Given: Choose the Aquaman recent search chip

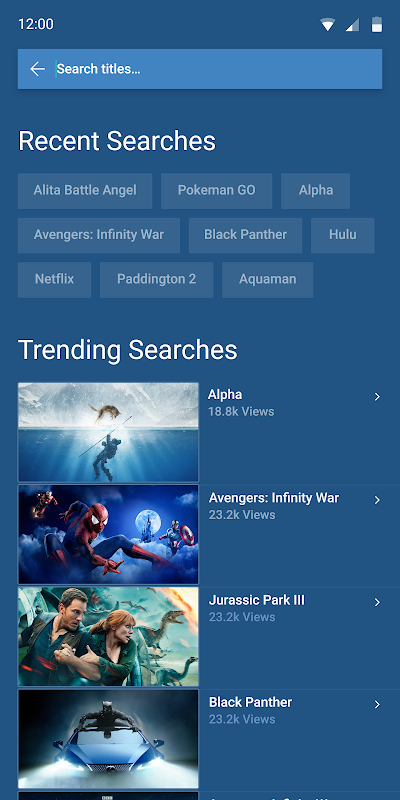Looking at the screenshot, I should [x=267, y=280].
